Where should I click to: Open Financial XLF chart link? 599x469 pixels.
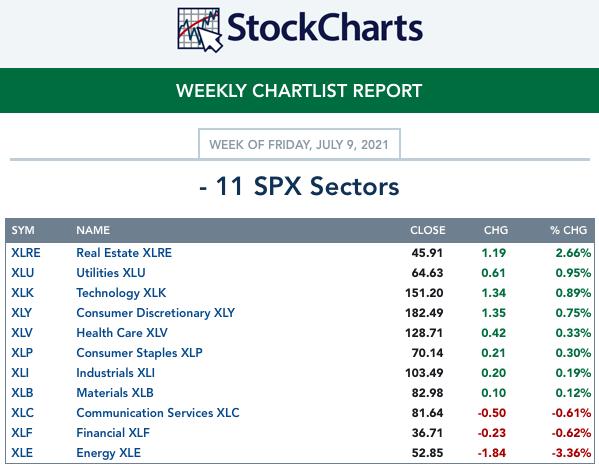[113, 433]
